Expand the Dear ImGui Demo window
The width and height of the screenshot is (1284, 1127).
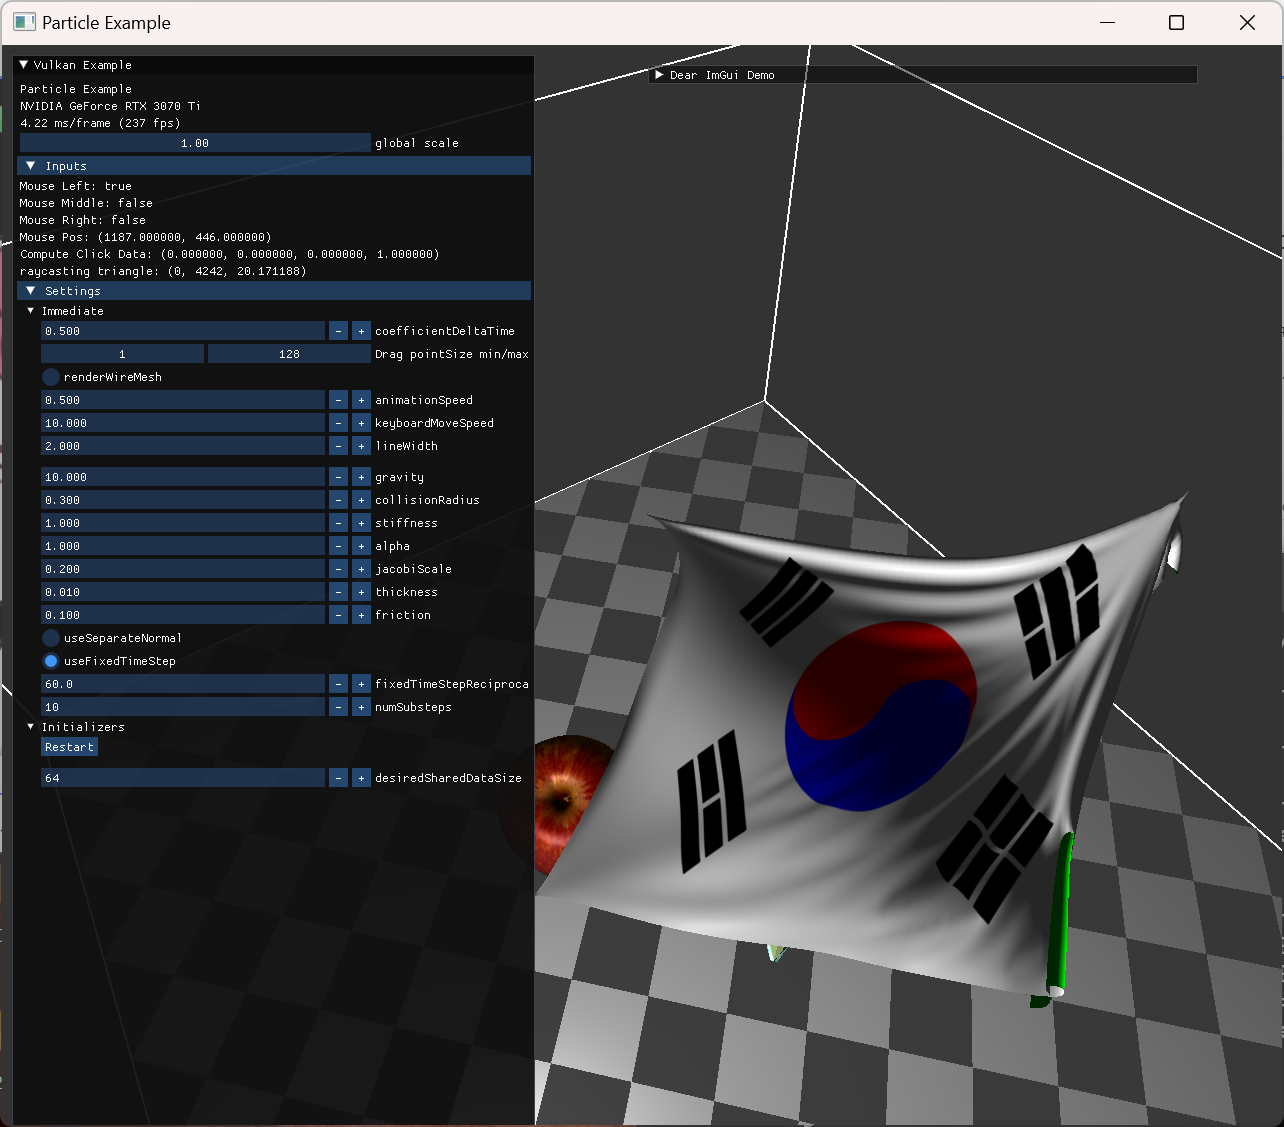tap(660, 75)
